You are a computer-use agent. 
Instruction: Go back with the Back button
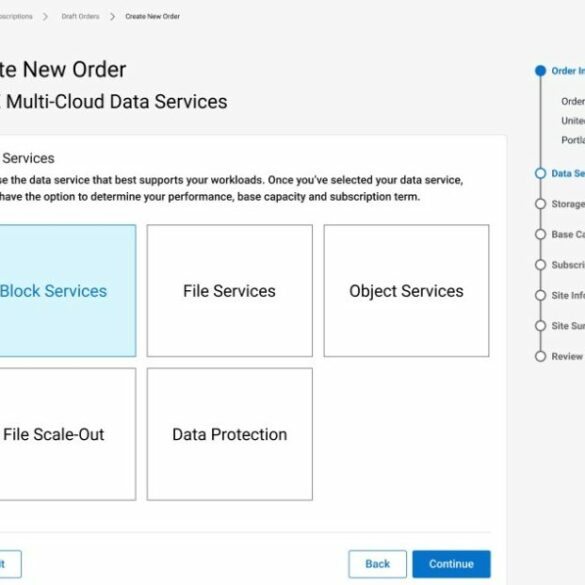(x=378, y=564)
